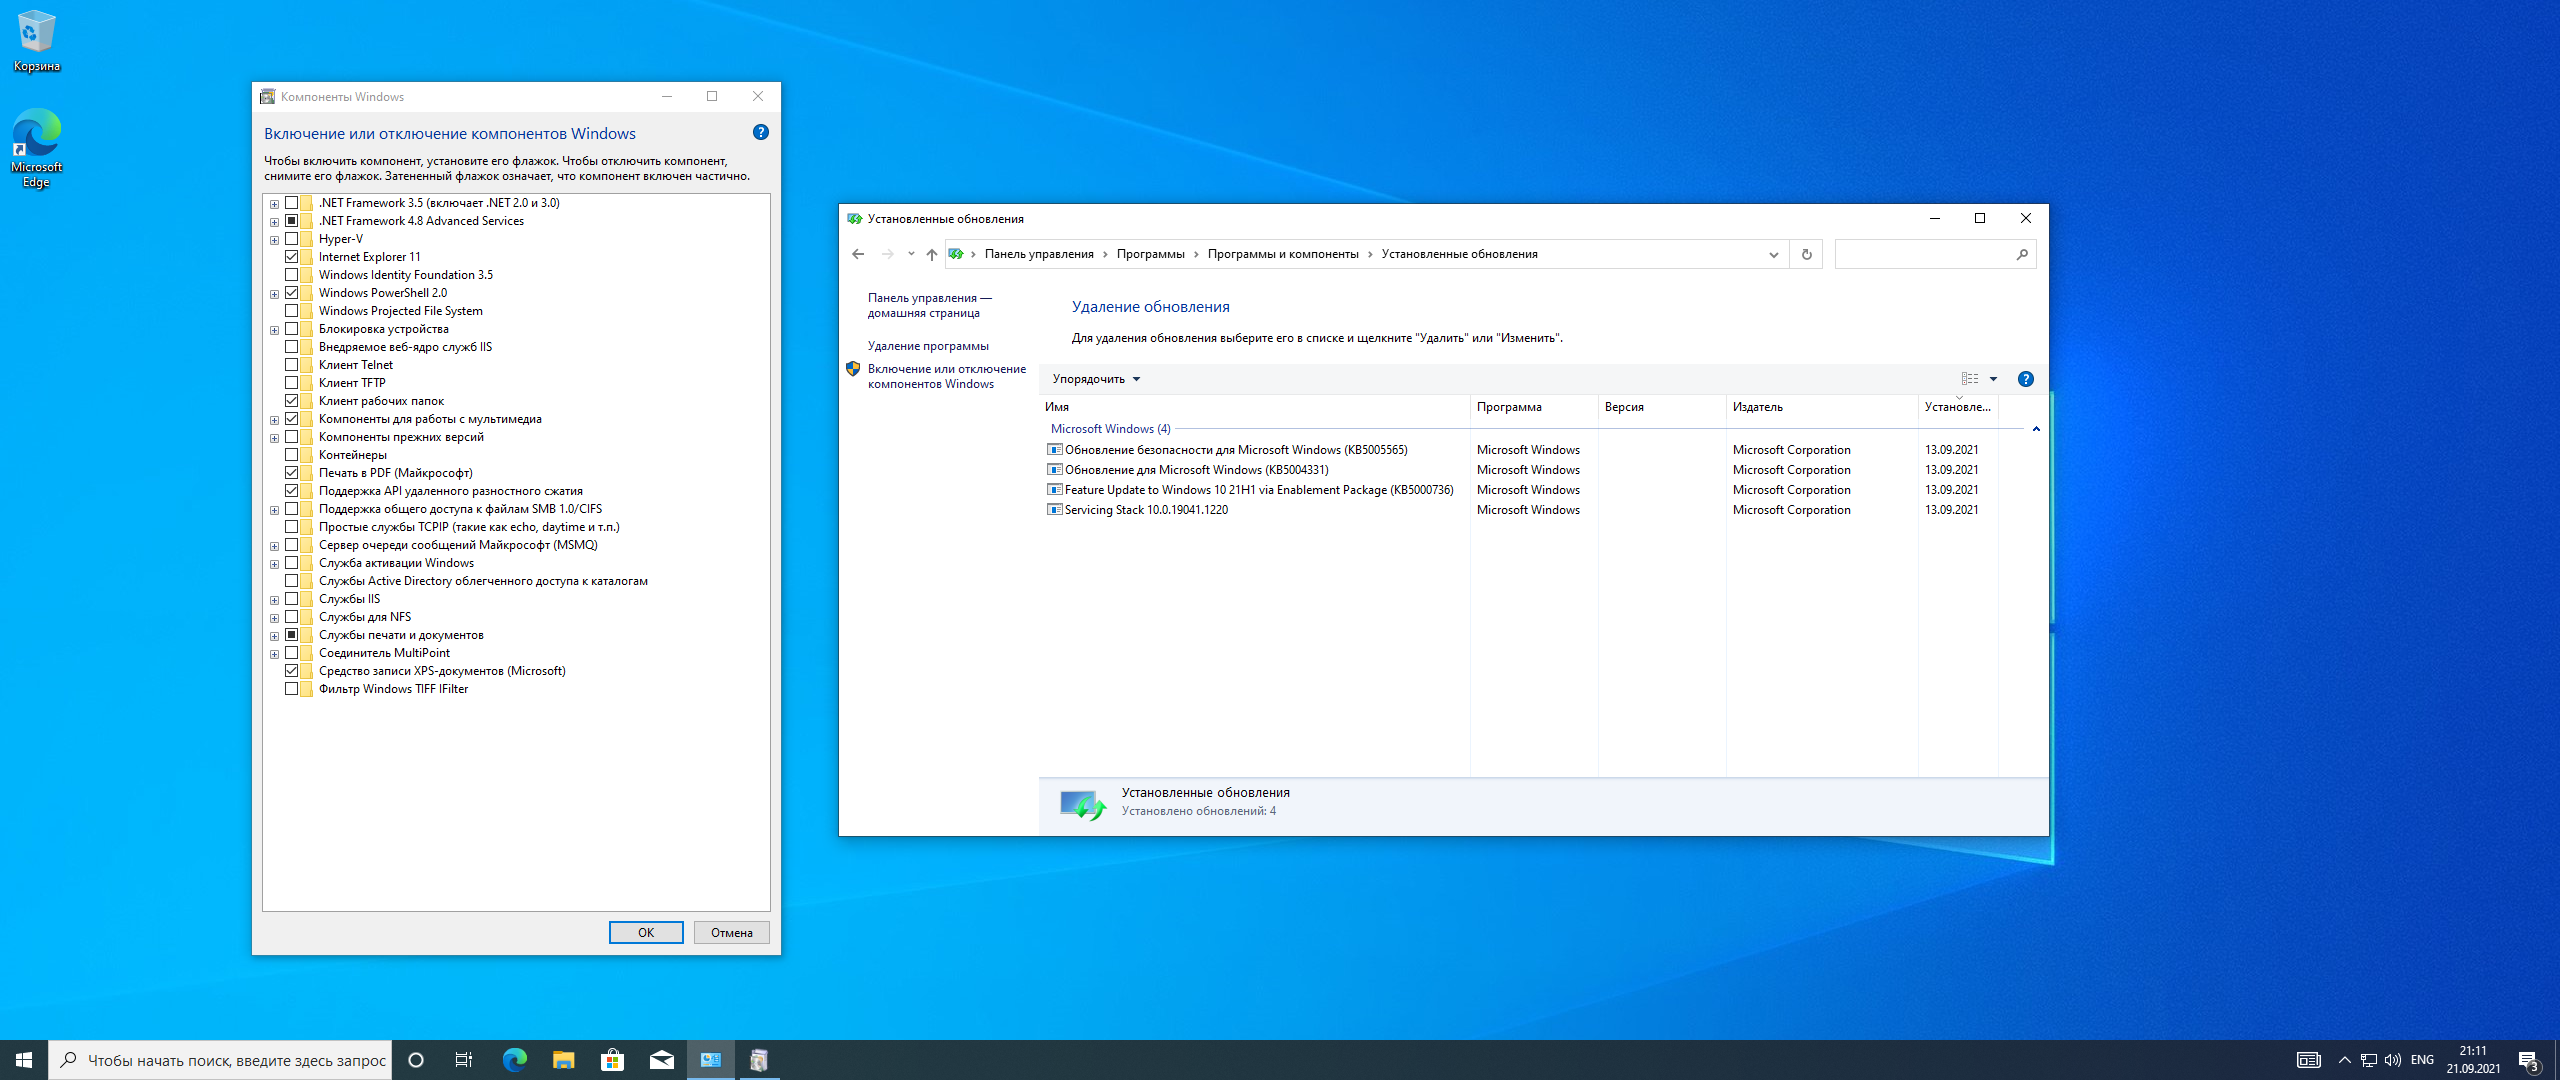Click Control Panel icon in address bar

coord(956,254)
